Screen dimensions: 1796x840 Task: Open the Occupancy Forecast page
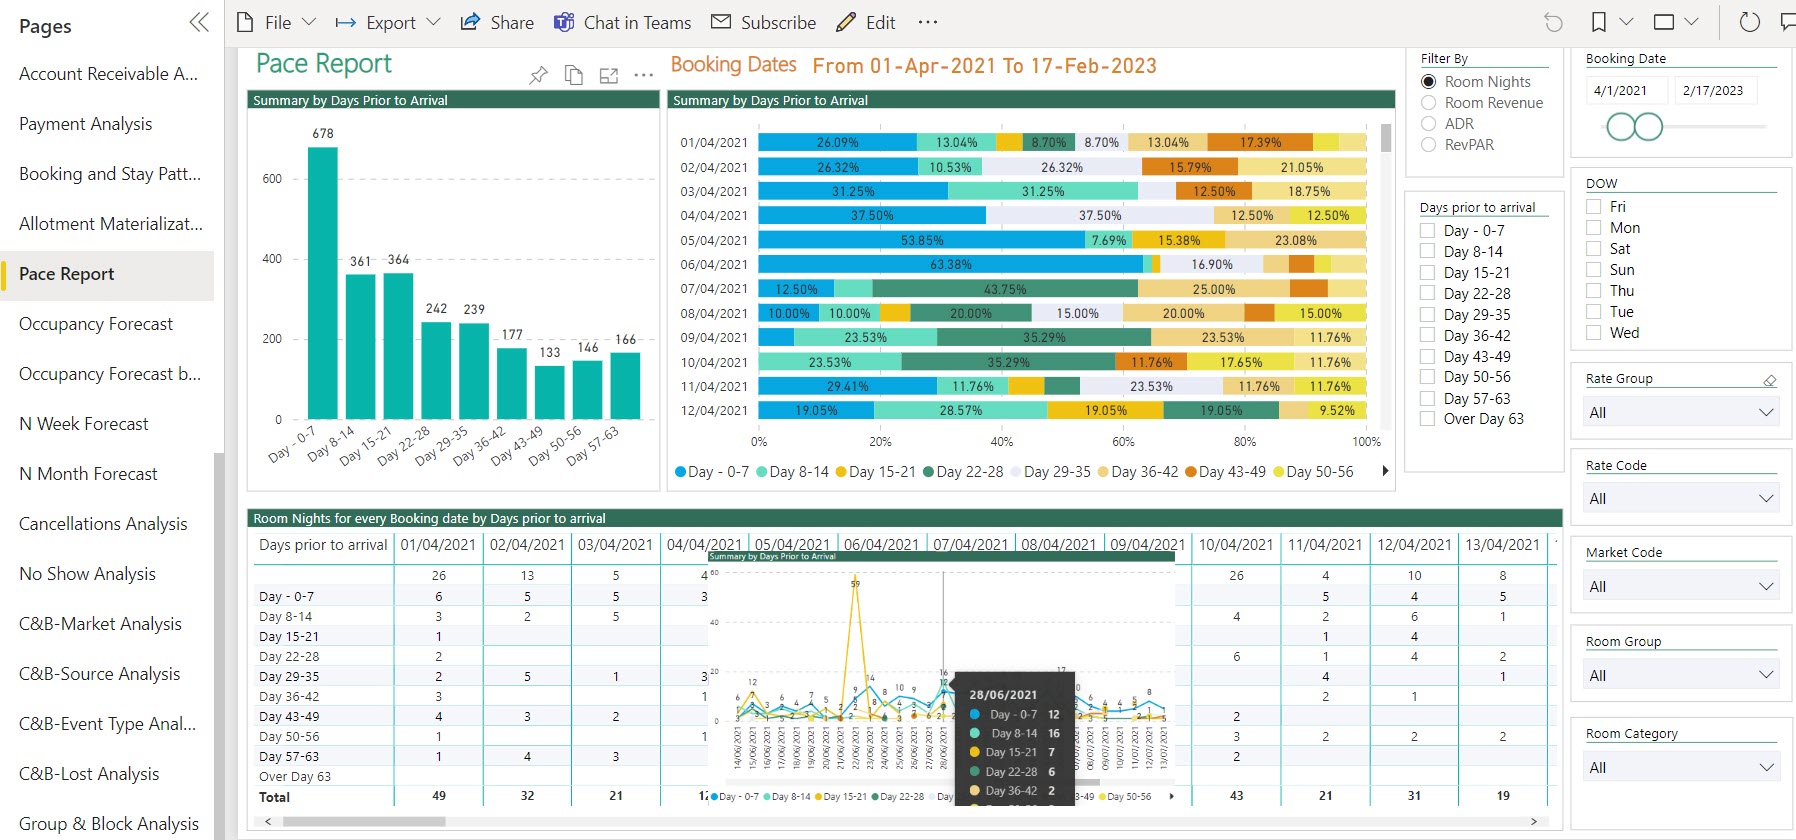pyautogui.click(x=96, y=324)
